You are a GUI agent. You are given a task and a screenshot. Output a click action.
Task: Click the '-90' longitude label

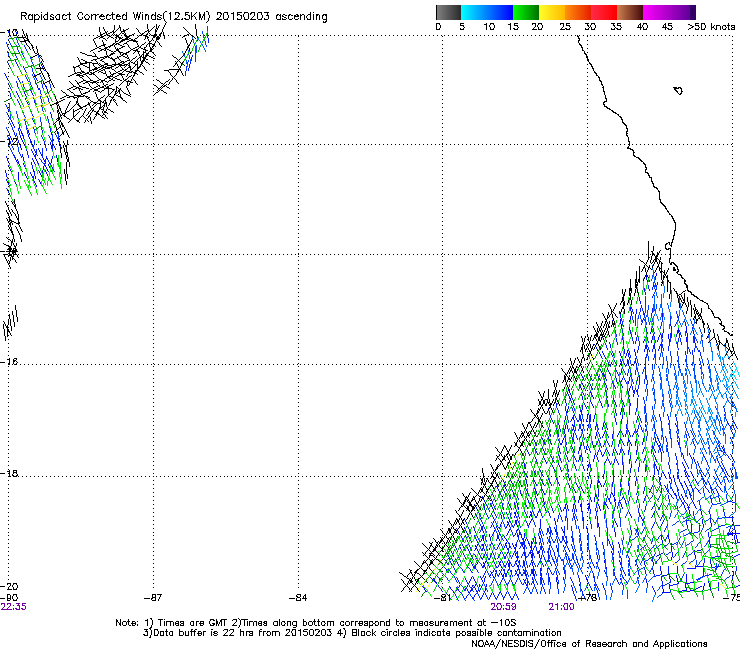(x=9, y=598)
